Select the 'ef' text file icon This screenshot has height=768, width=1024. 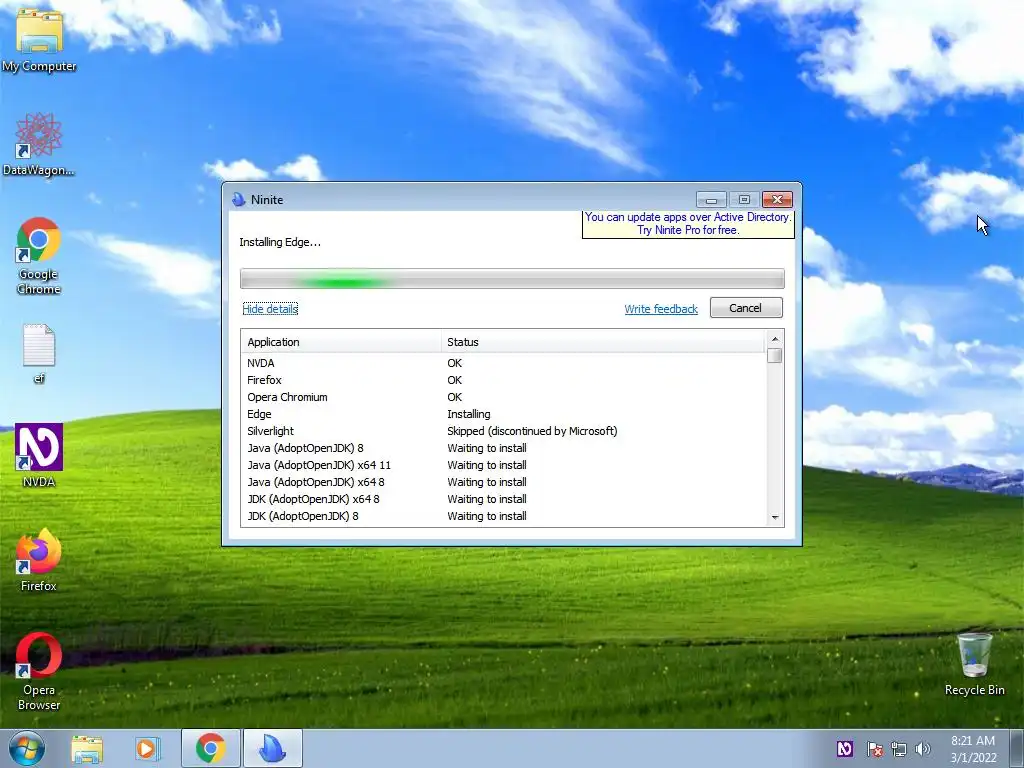pyautogui.click(x=39, y=353)
